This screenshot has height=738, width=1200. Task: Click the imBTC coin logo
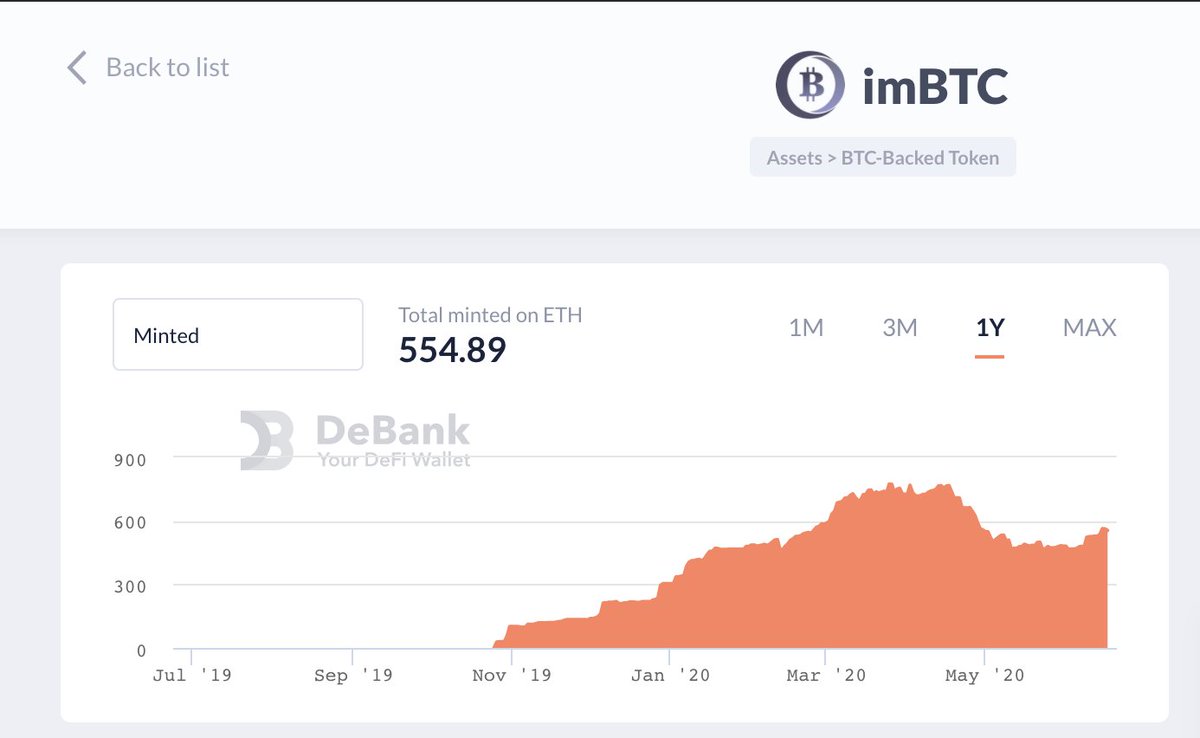810,85
